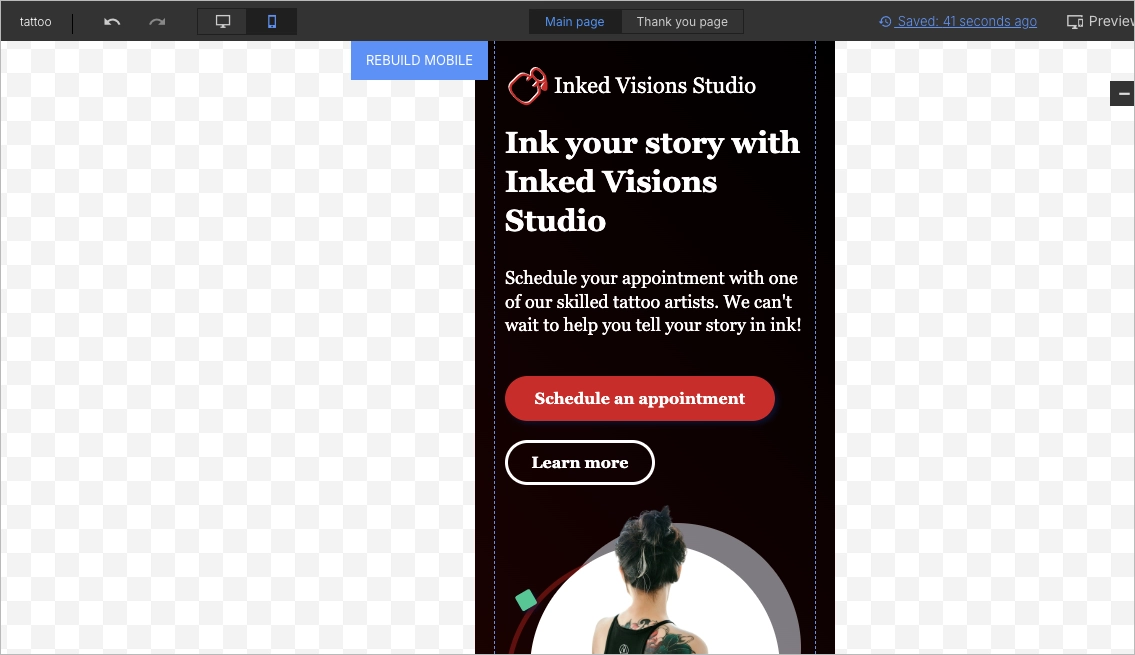The width and height of the screenshot is (1135, 655).
Task: Click the minus zoom-out icon
Action: (1122, 92)
